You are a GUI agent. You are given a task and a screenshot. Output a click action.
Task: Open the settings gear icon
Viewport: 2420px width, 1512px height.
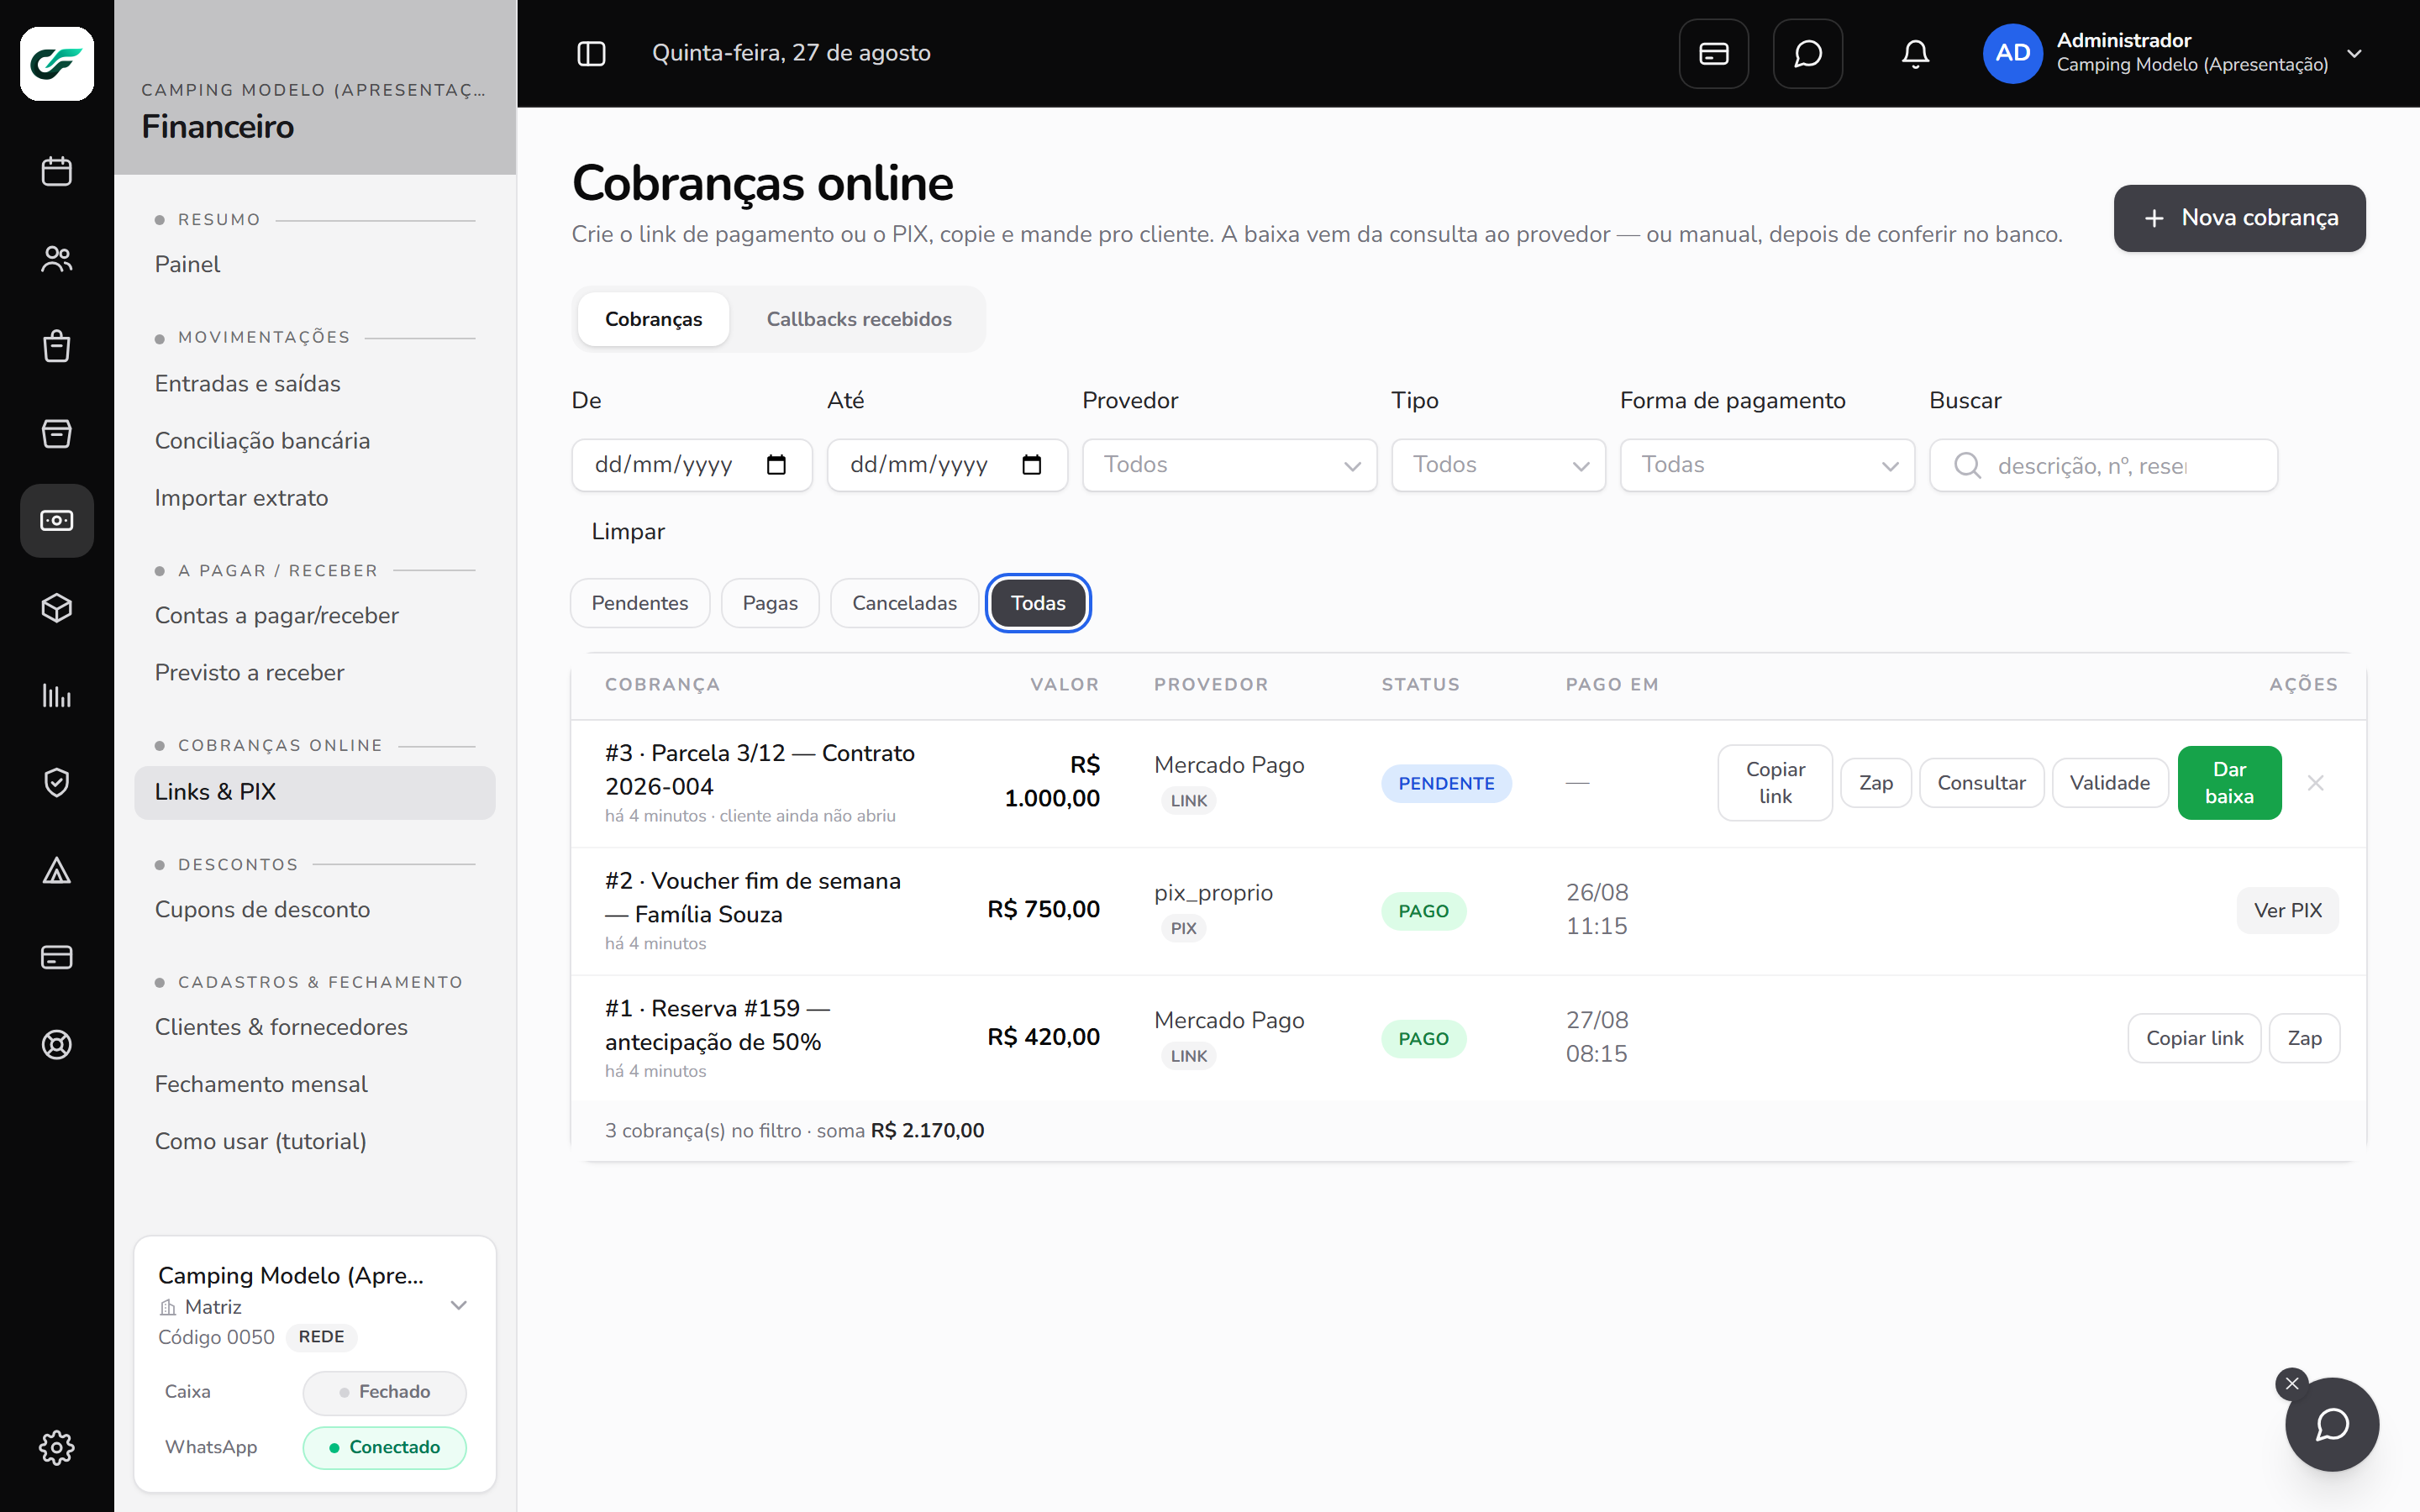(57, 1447)
